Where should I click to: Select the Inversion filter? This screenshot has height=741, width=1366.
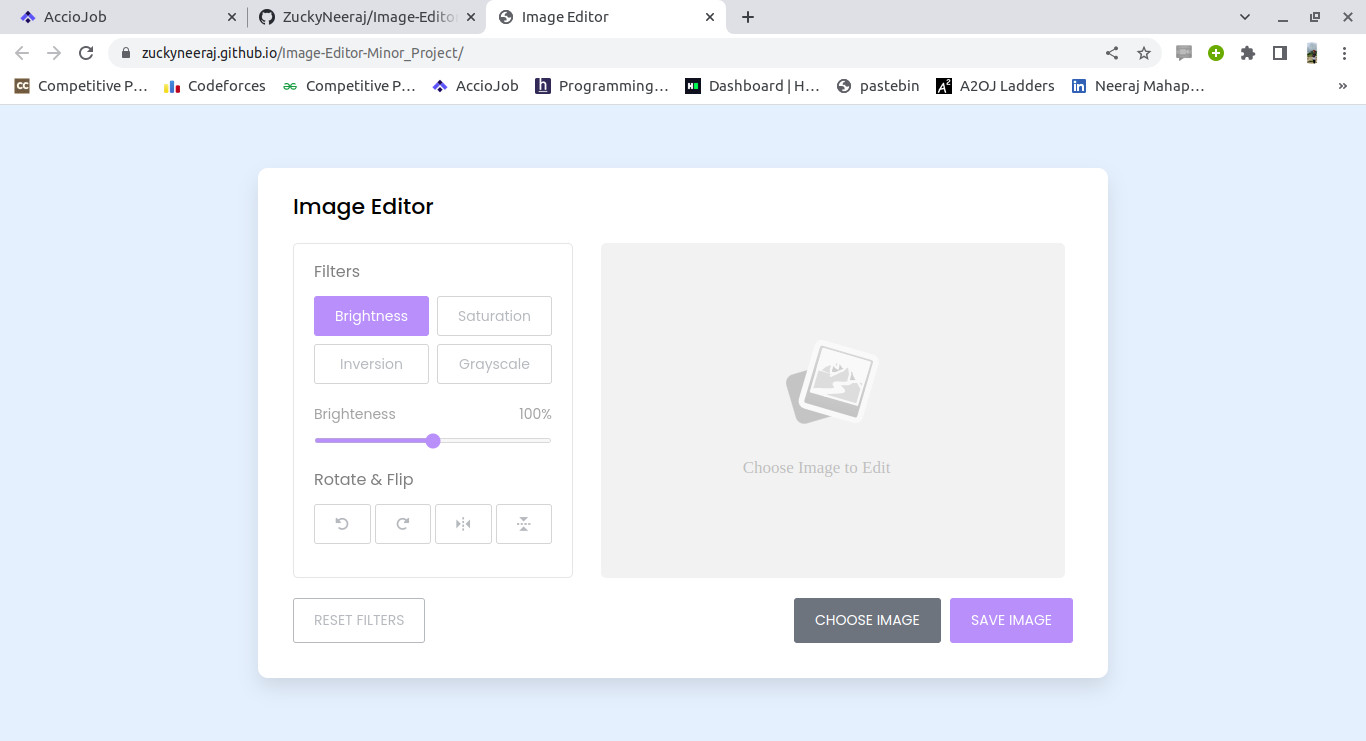pyautogui.click(x=371, y=364)
